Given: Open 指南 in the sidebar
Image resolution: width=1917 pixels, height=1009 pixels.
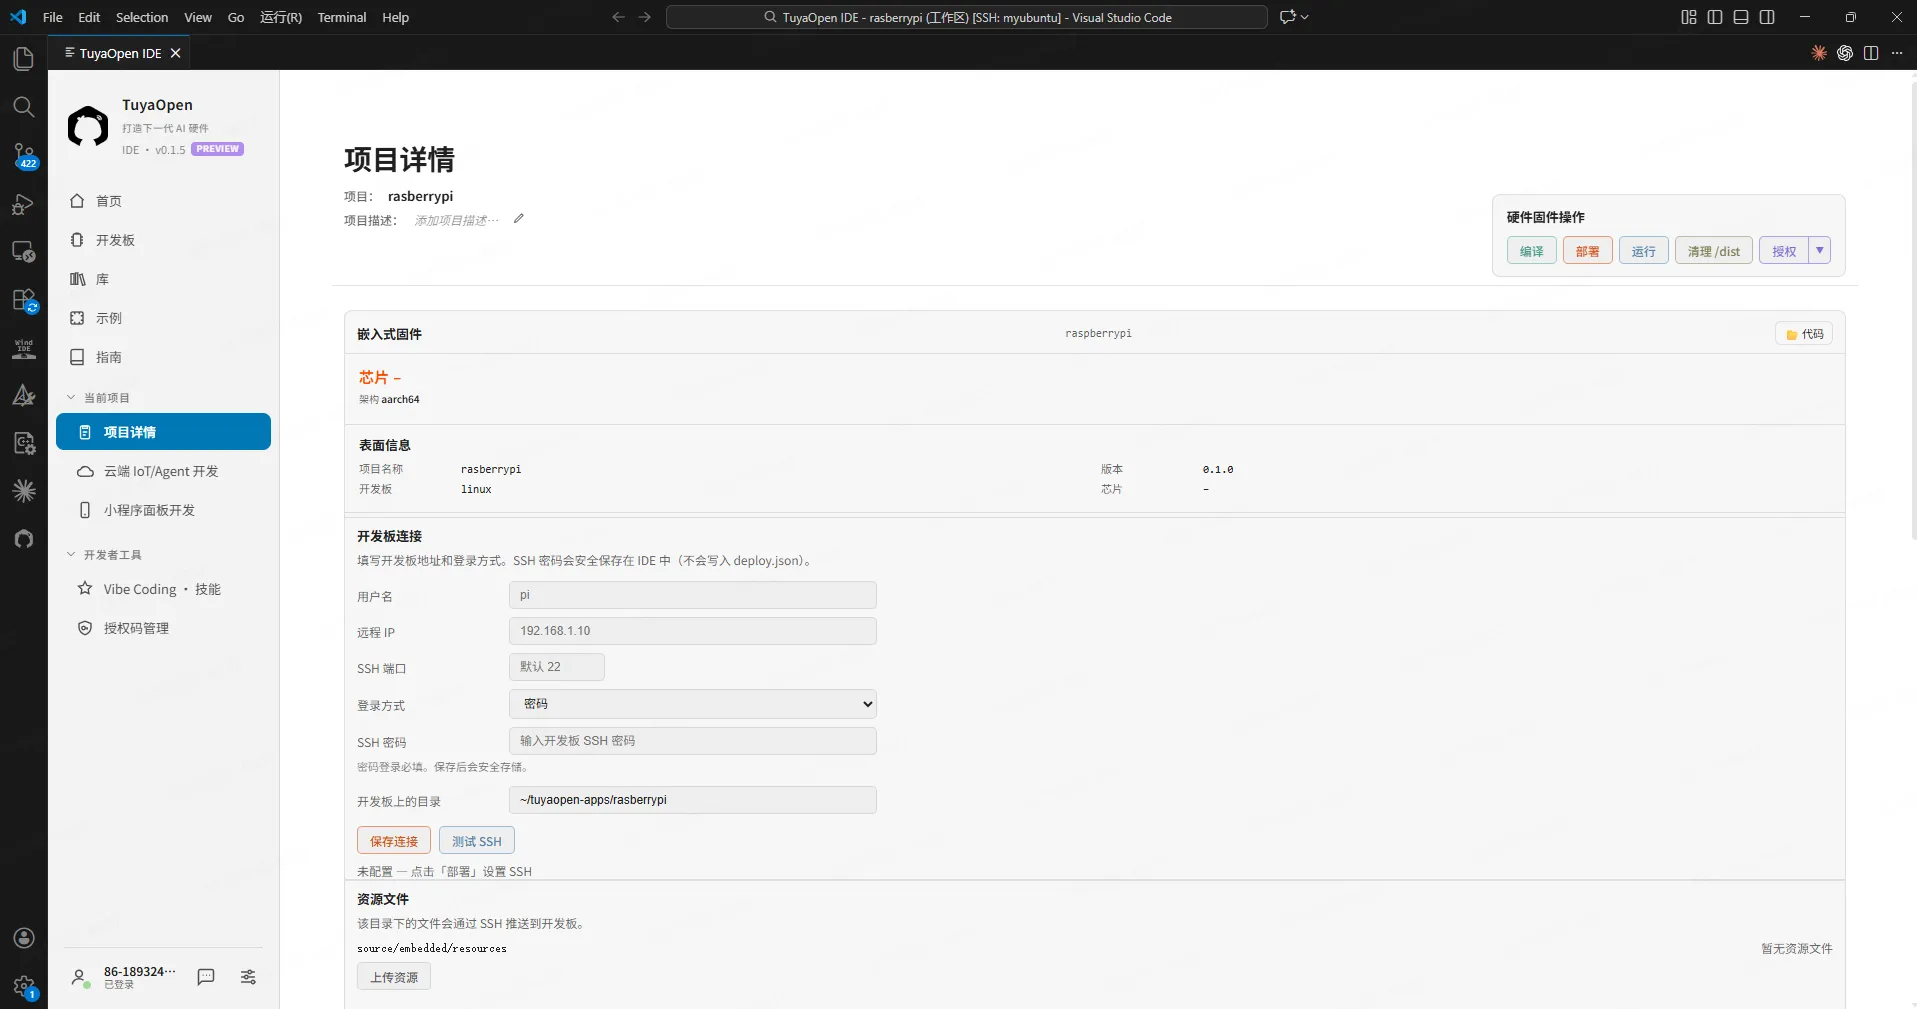Looking at the screenshot, I should [164, 357].
